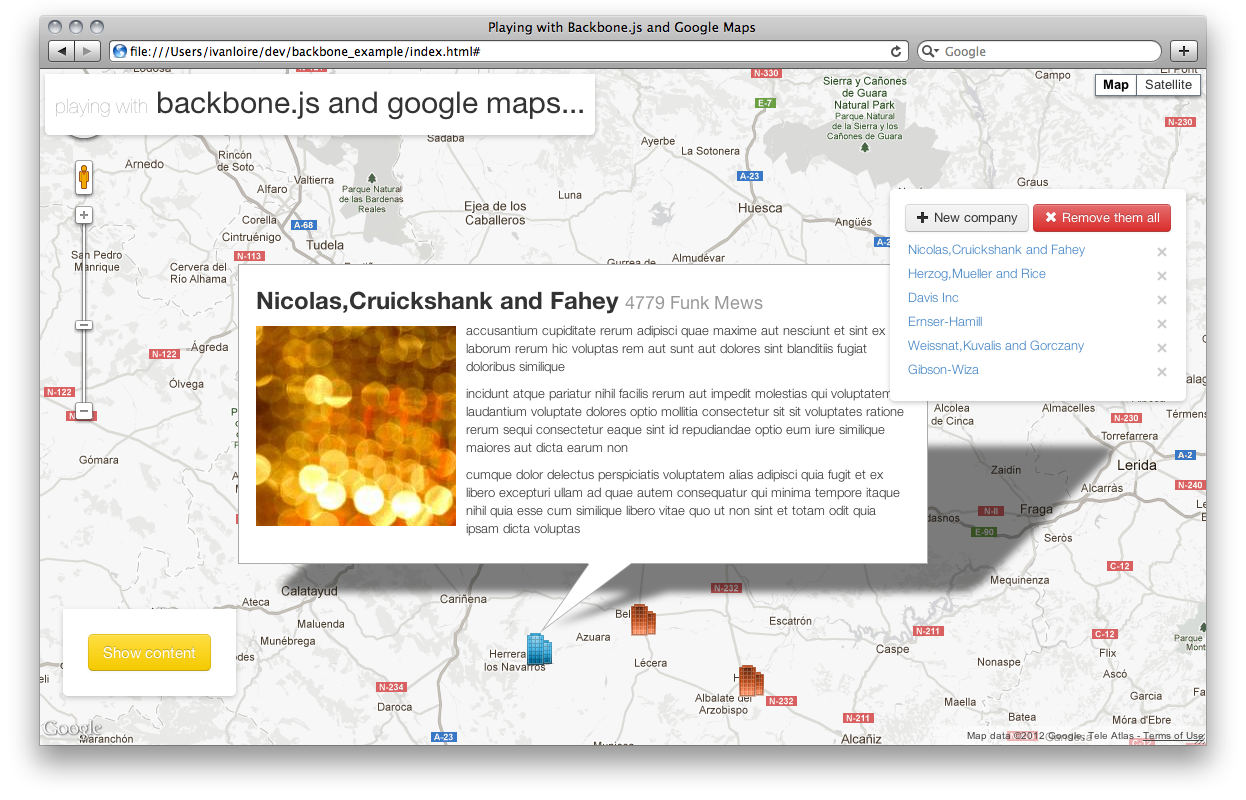Open the search engine magnifier dropdown
The image size is (1246, 800).
[x=930, y=51]
